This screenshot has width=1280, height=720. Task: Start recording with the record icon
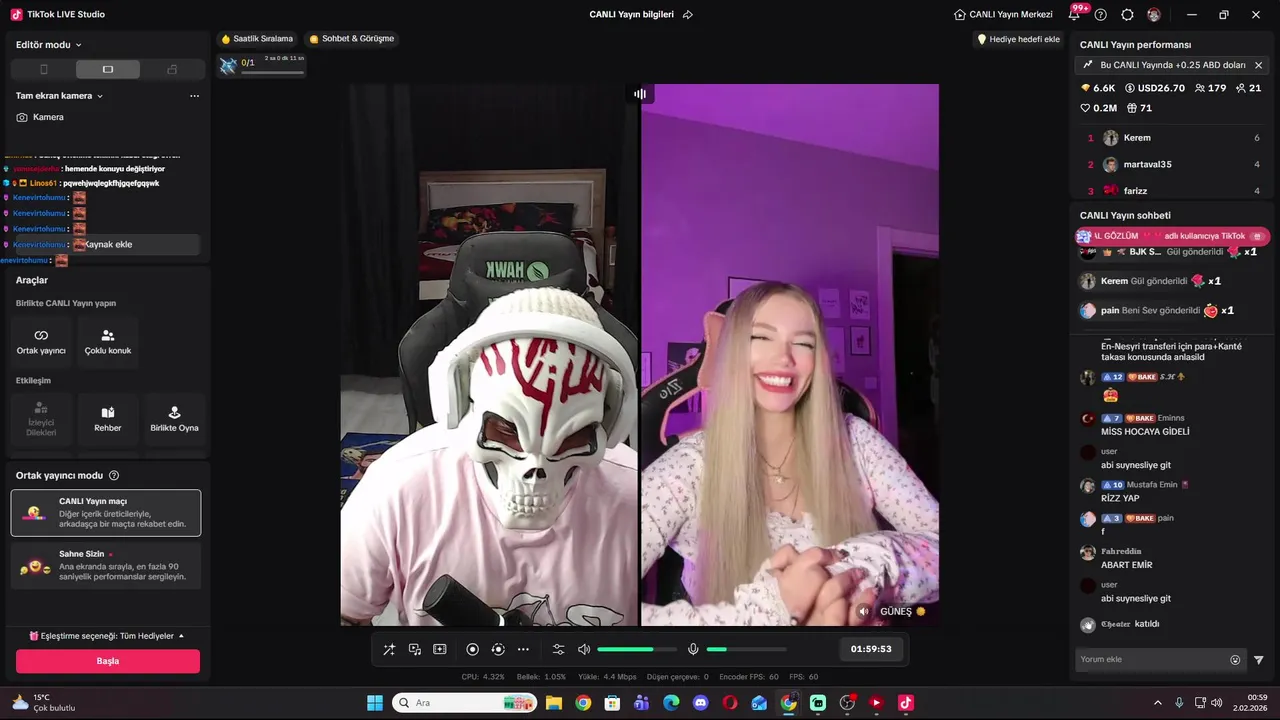point(473,649)
